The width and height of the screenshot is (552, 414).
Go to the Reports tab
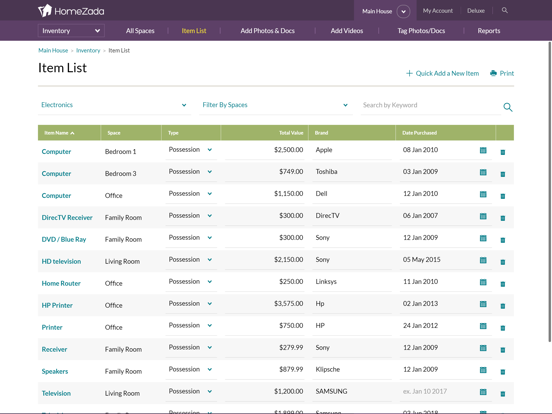coord(489,31)
